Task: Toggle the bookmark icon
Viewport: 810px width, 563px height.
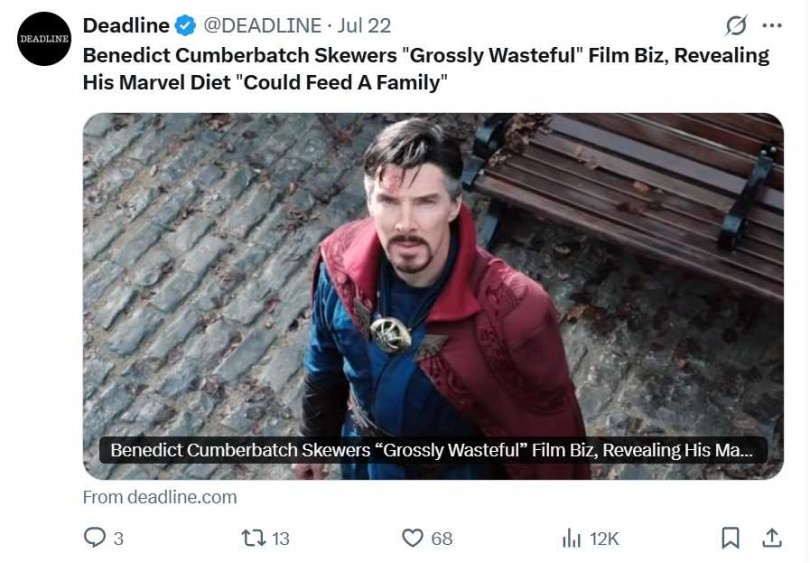Action: (731, 538)
